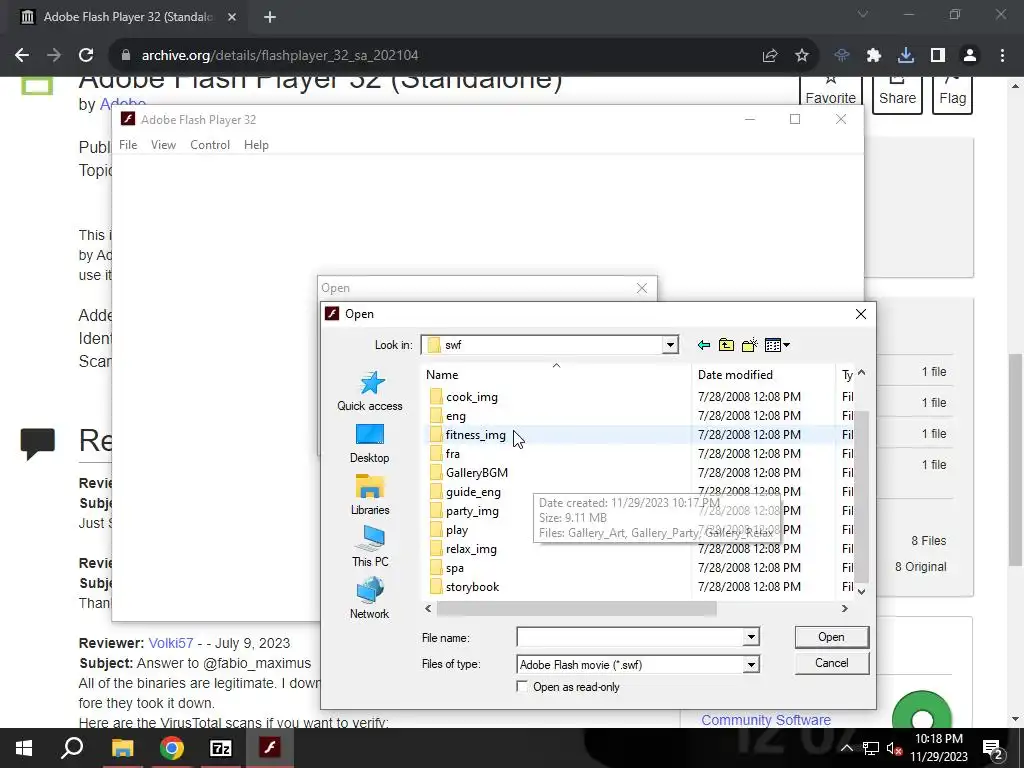Screen dimensions: 1024x768
Task: Open File menu in Flash Player
Action: pos(128,145)
